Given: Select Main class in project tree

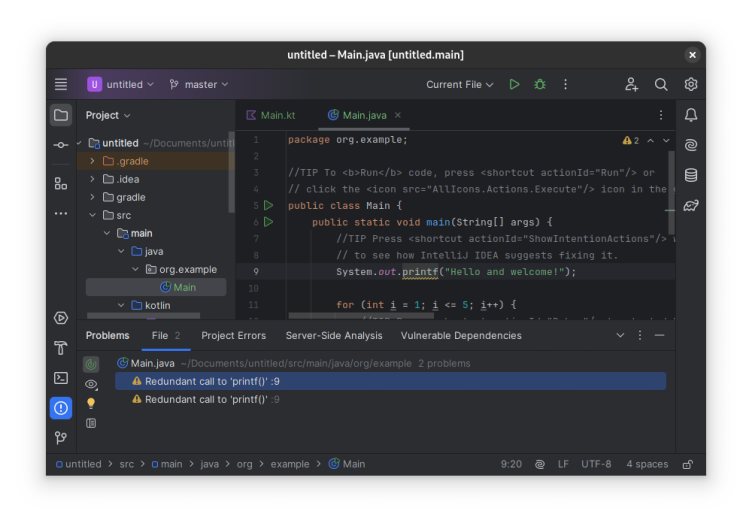Looking at the screenshot, I should [x=156, y=287].
